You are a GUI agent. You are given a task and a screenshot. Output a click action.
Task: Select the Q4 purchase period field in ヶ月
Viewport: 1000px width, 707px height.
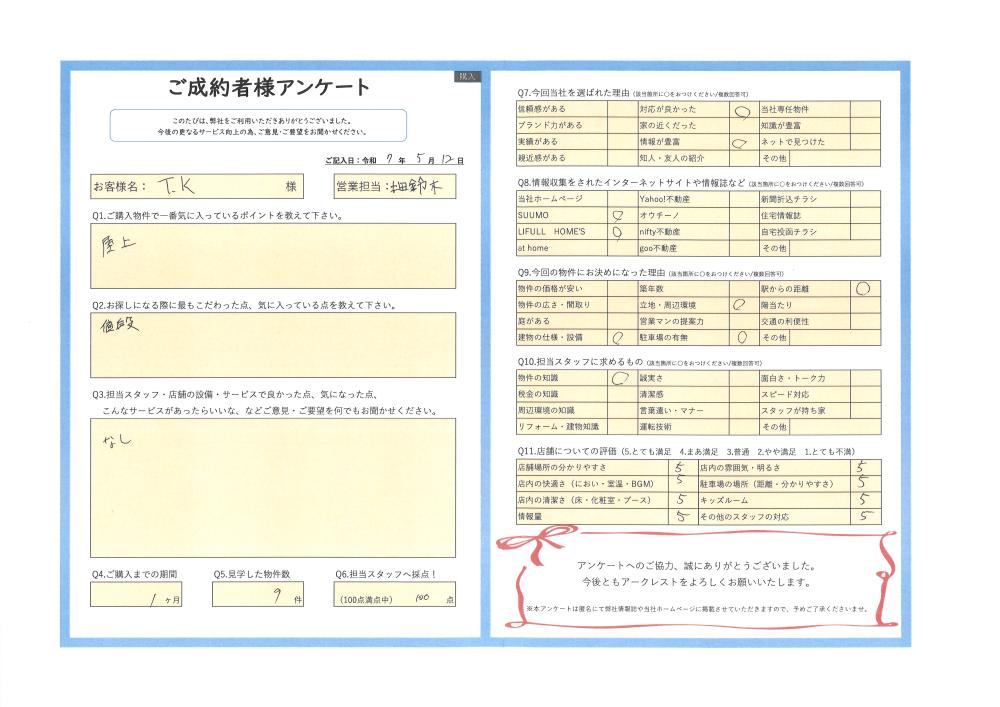tap(136, 595)
